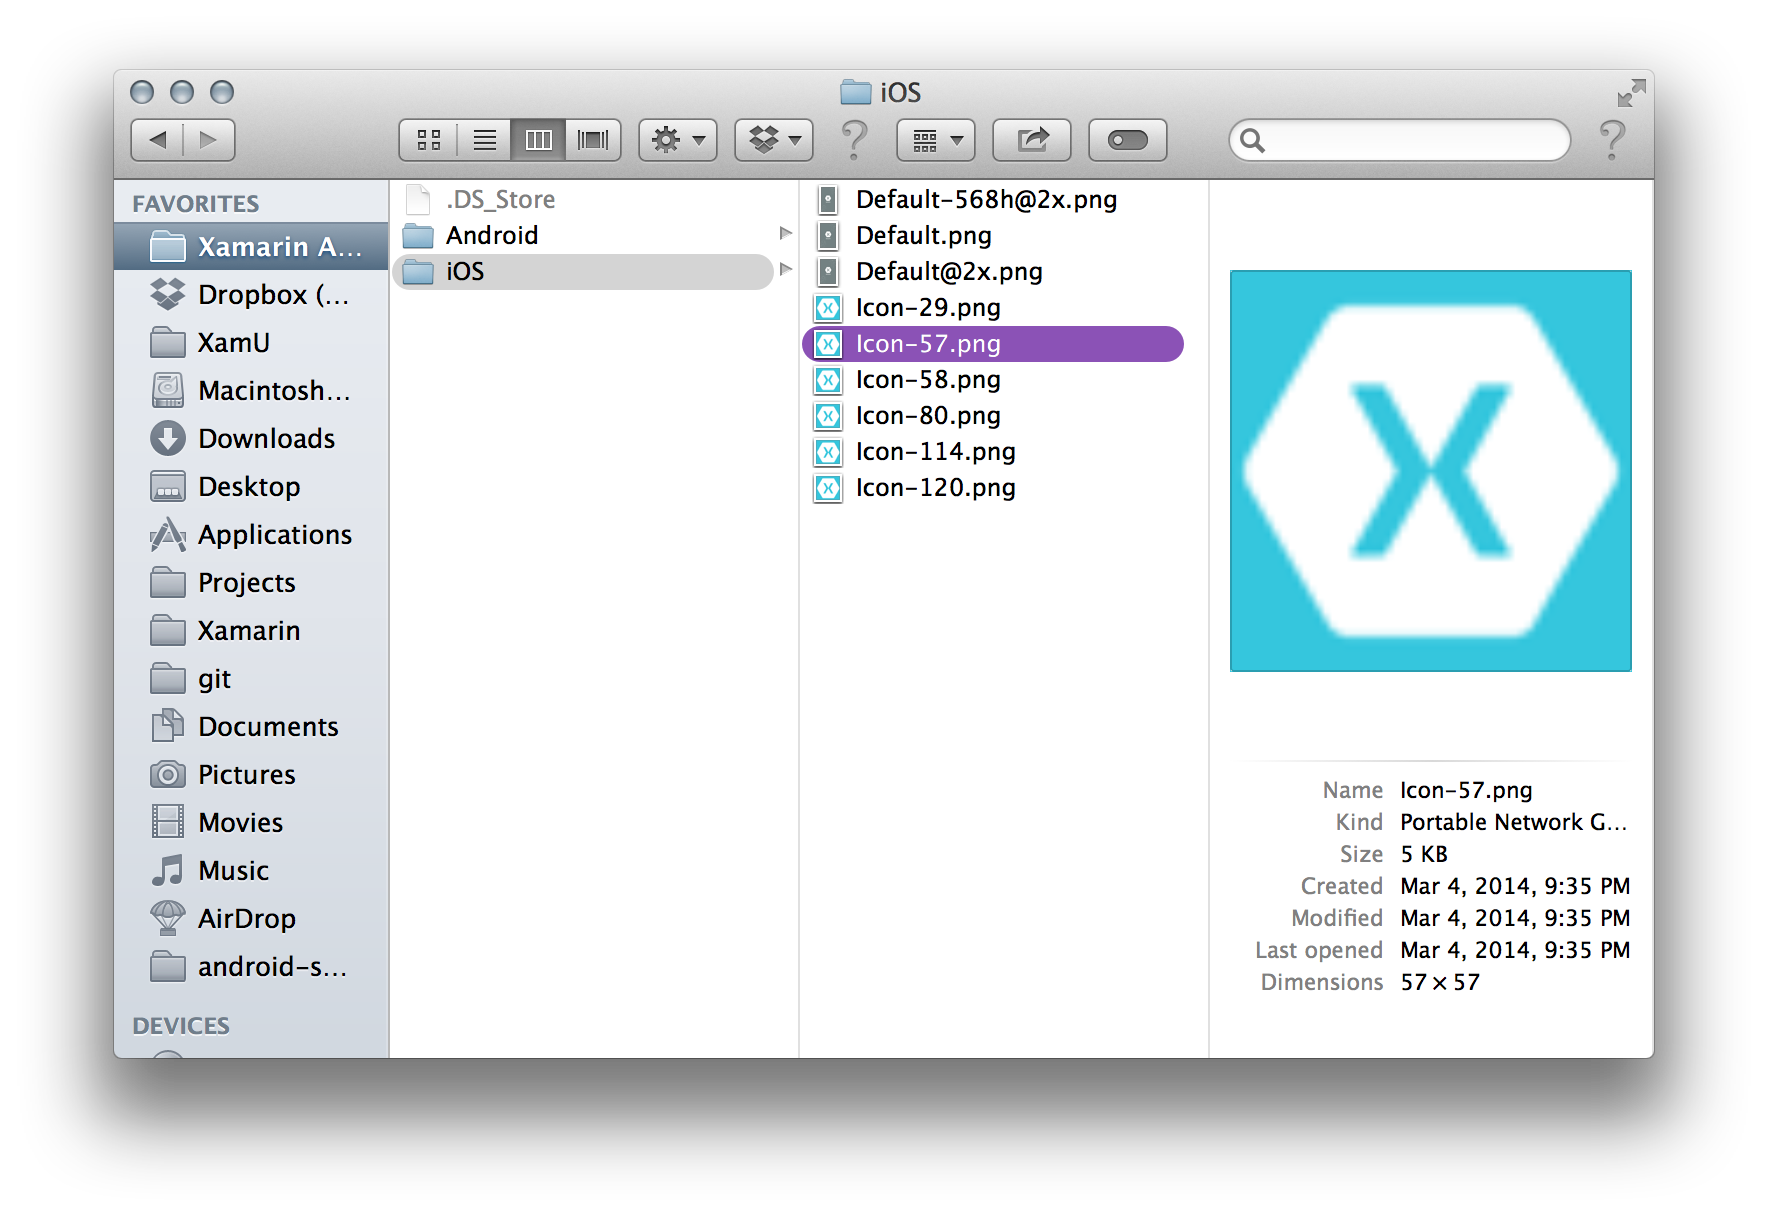Viewport: 1768px width, 1216px height.
Task: Open Downloads in the sidebar
Action: pyautogui.click(x=266, y=439)
